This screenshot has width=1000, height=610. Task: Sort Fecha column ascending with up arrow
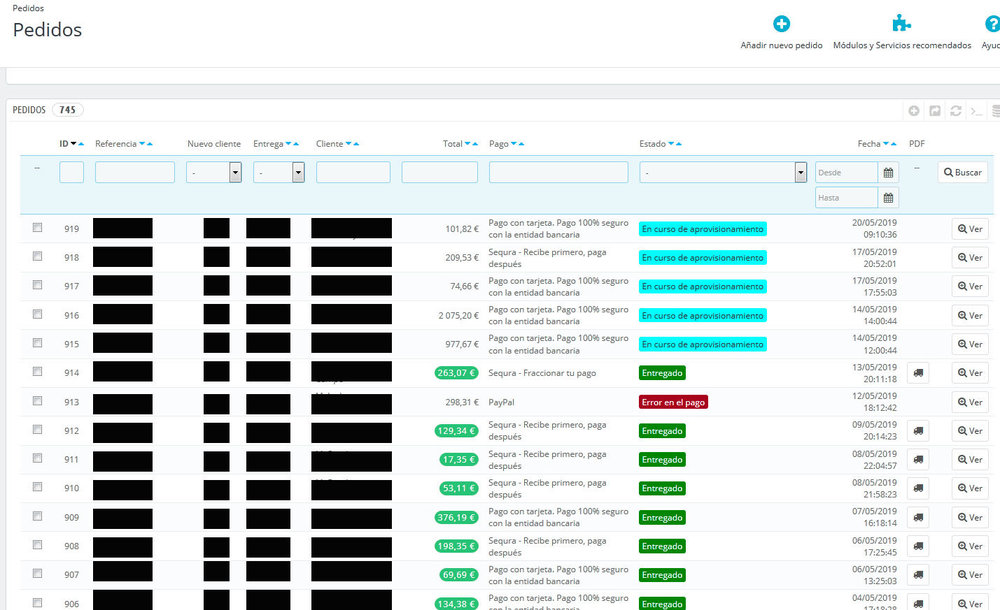click(895, 144)
